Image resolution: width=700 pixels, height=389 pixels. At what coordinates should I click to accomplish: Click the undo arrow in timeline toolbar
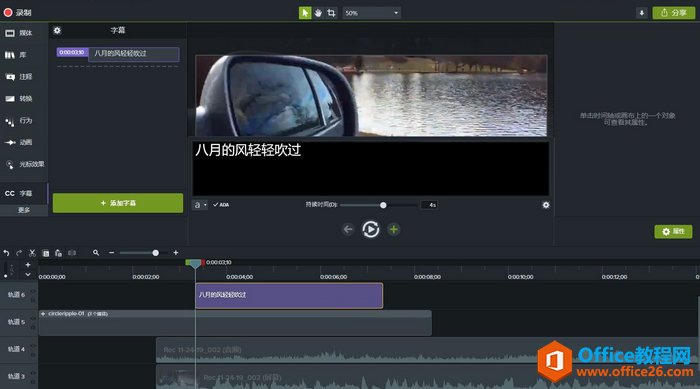click(6, 253)
